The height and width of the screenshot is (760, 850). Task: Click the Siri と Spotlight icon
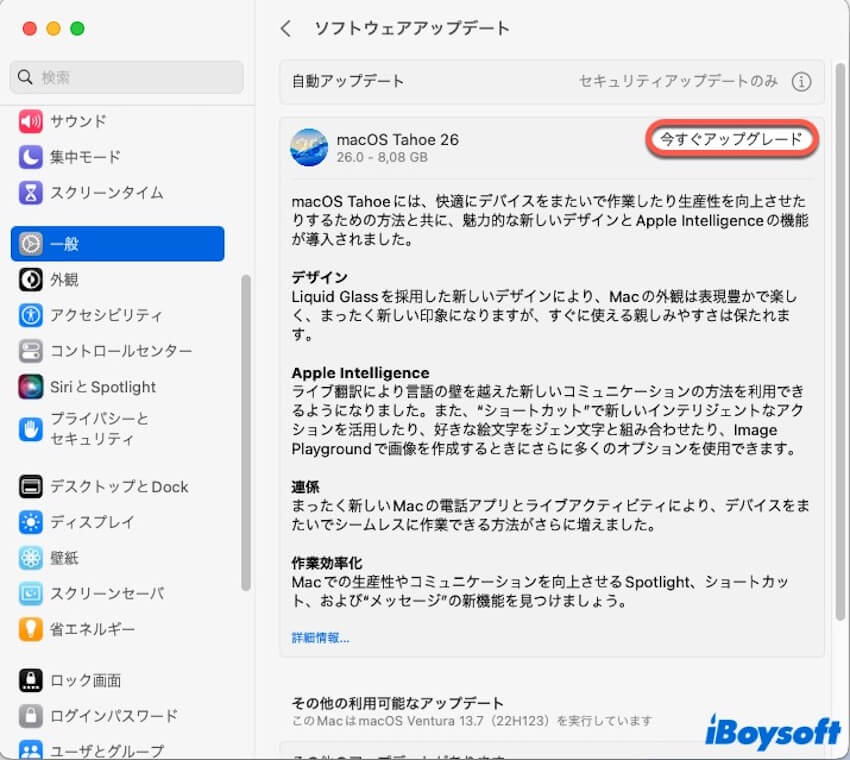click(30, 387)
